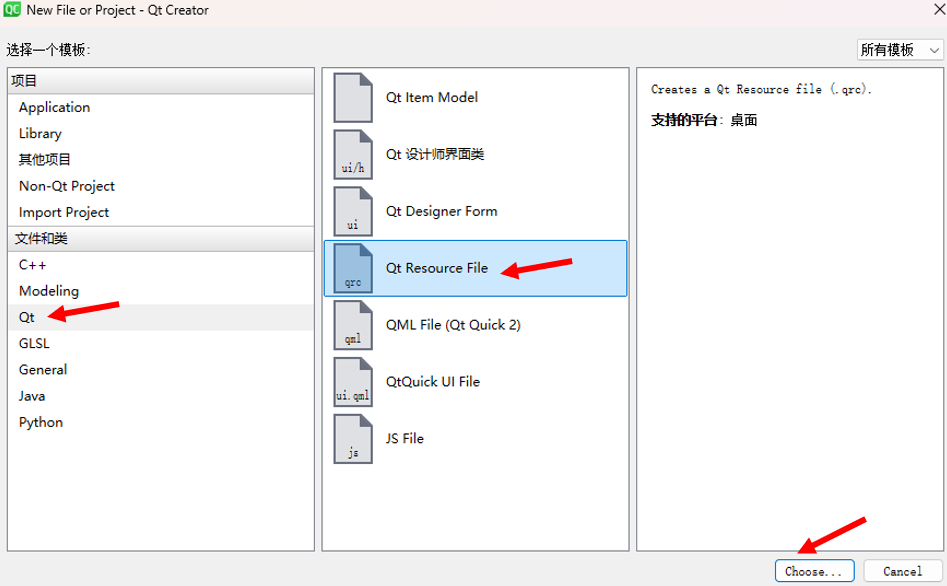The image size is (947, 586).
Task: Click the Choose... button
Action: [814, 571]
